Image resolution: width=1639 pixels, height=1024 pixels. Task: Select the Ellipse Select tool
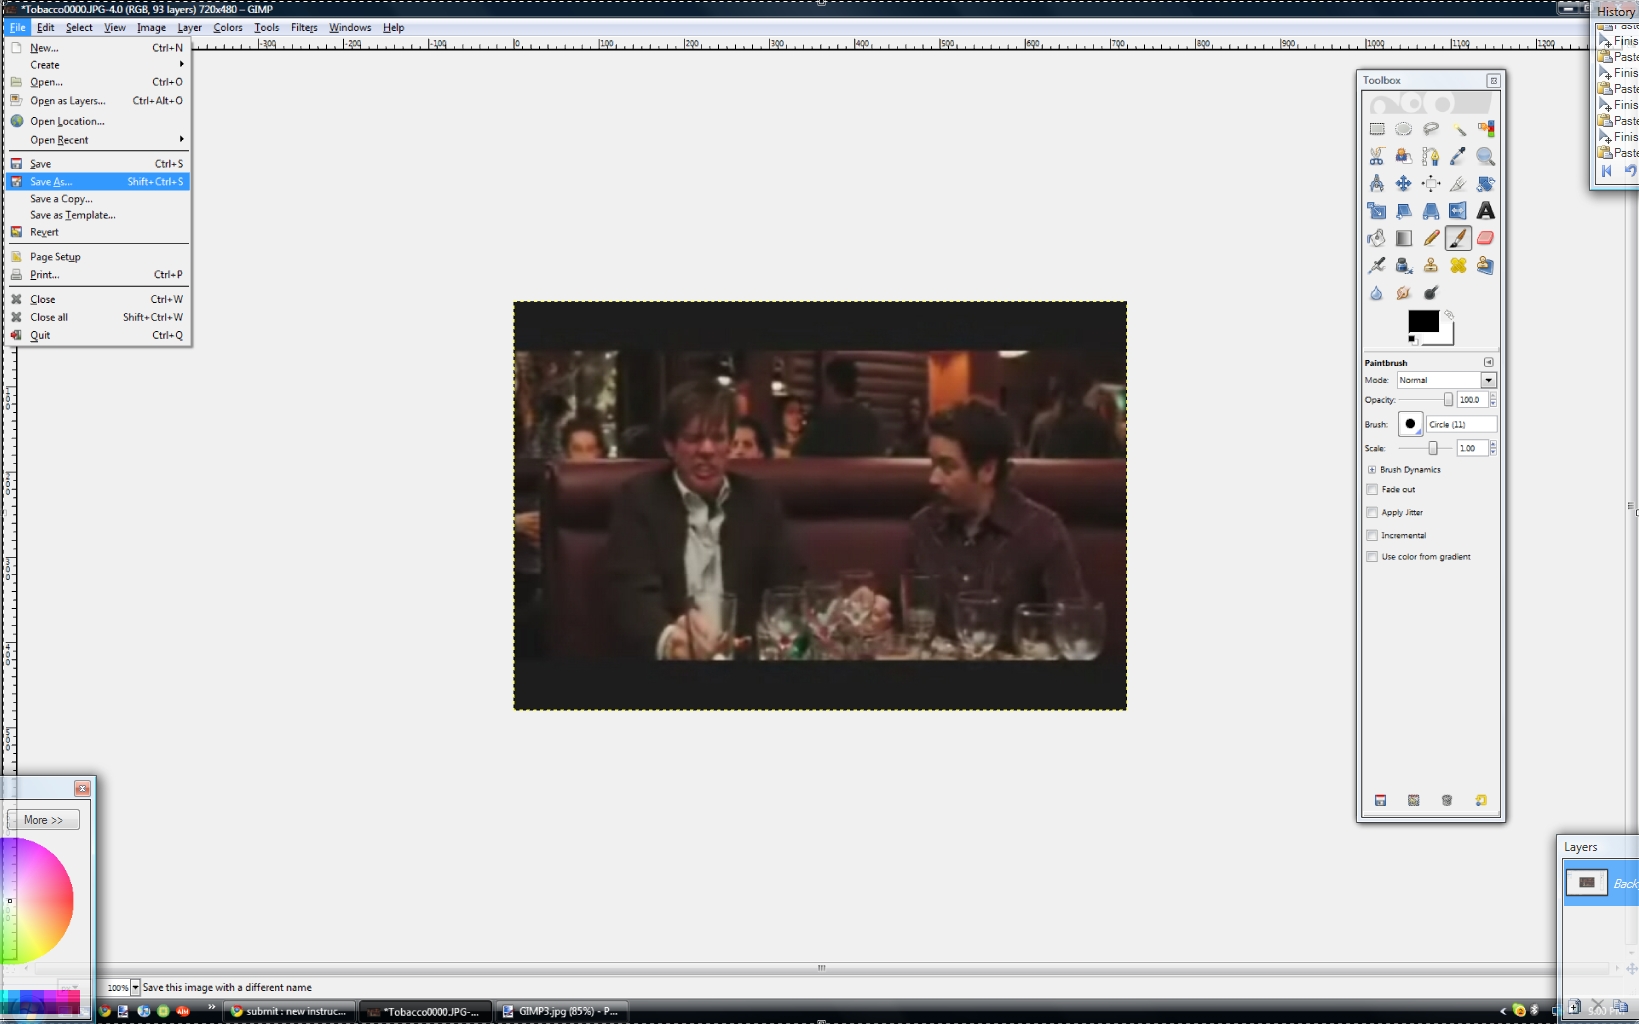coord(1404,129)
